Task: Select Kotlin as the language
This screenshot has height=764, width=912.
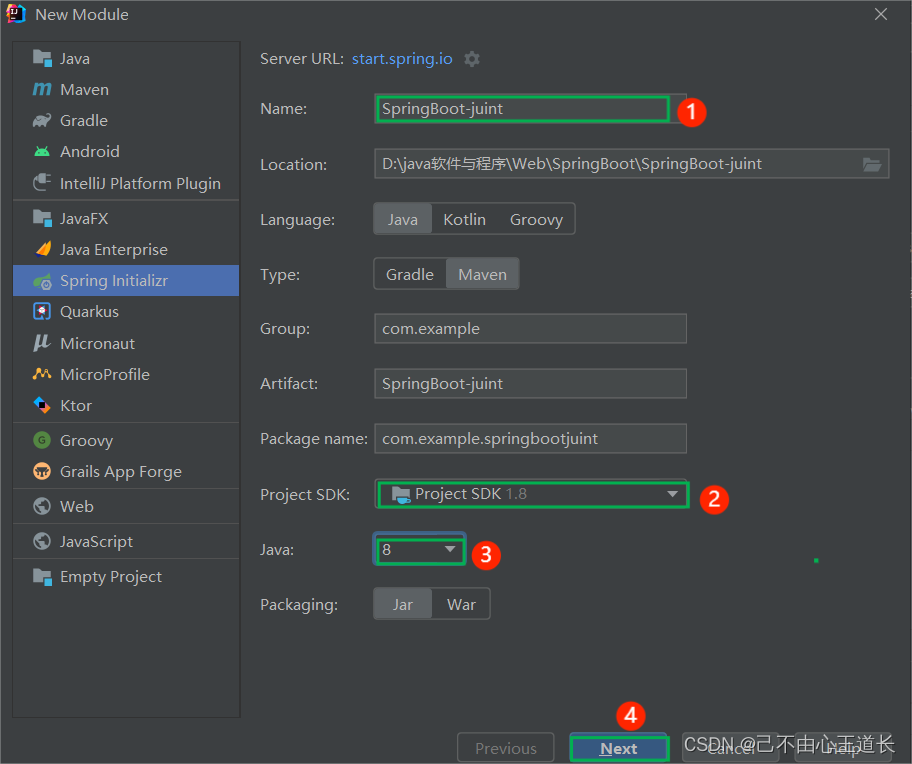Action: (x=464, y=219)
